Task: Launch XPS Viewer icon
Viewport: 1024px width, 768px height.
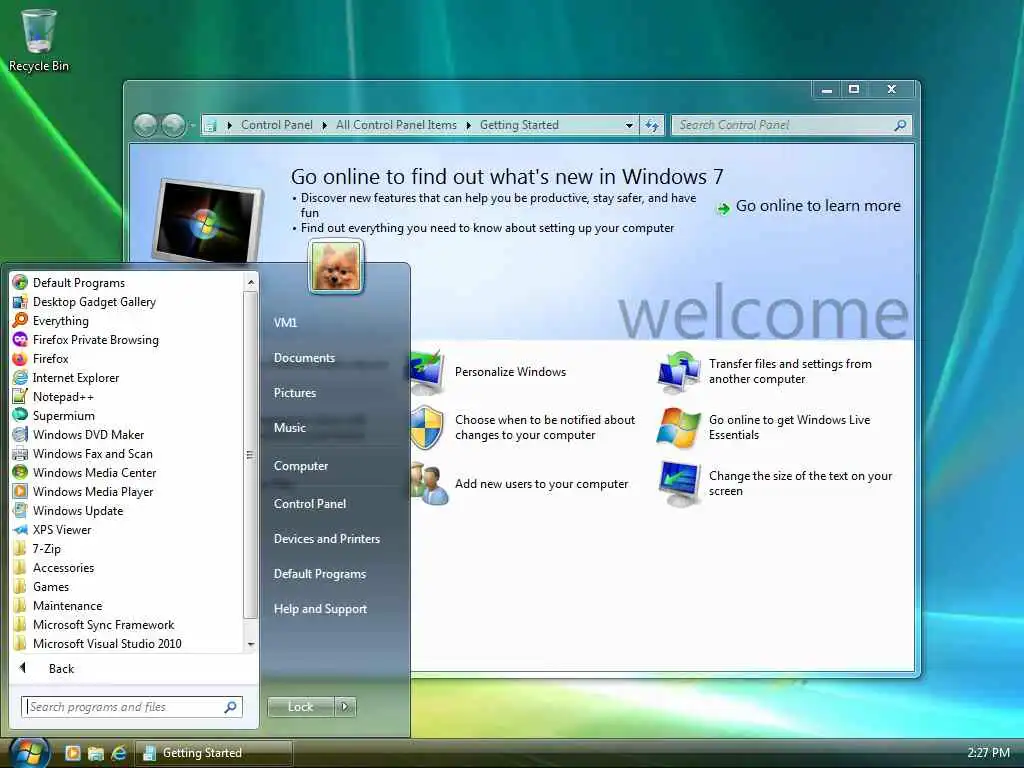Action: click(x=20, y=530)
